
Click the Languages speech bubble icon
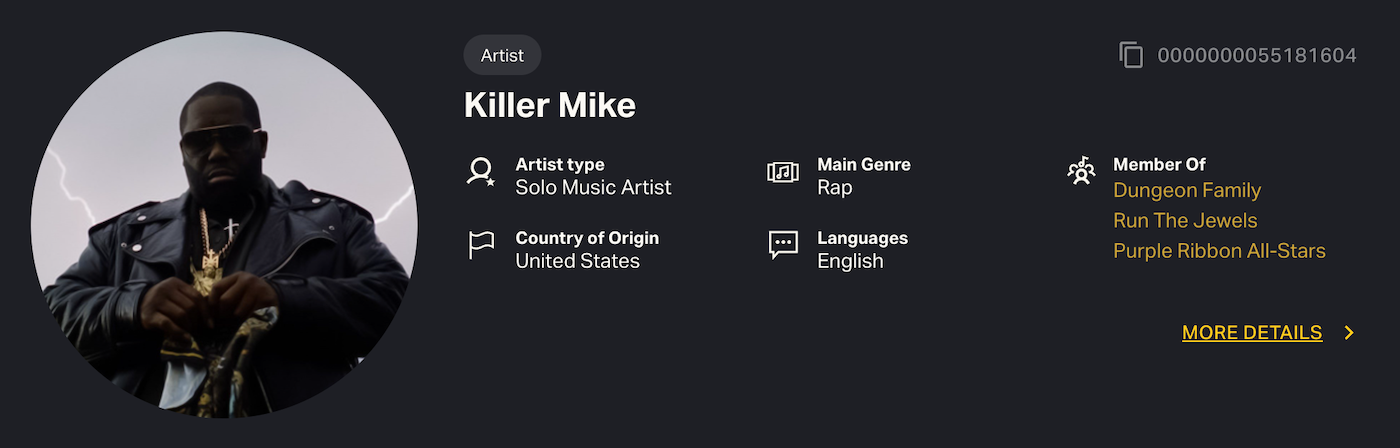pos(782,245)
